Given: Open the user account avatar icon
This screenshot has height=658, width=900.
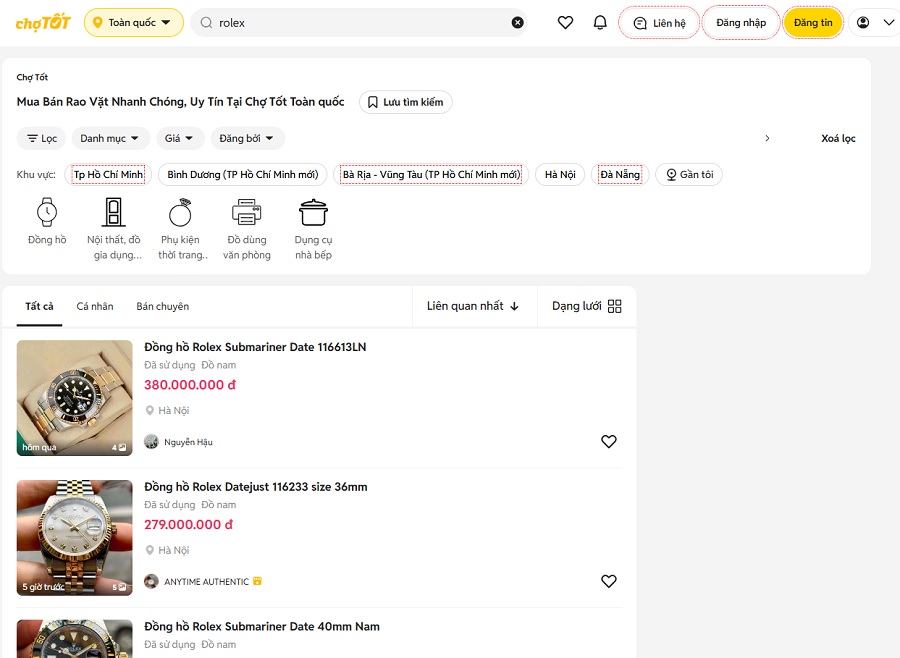Looking at the screenshot, I should tap(863, 22).
